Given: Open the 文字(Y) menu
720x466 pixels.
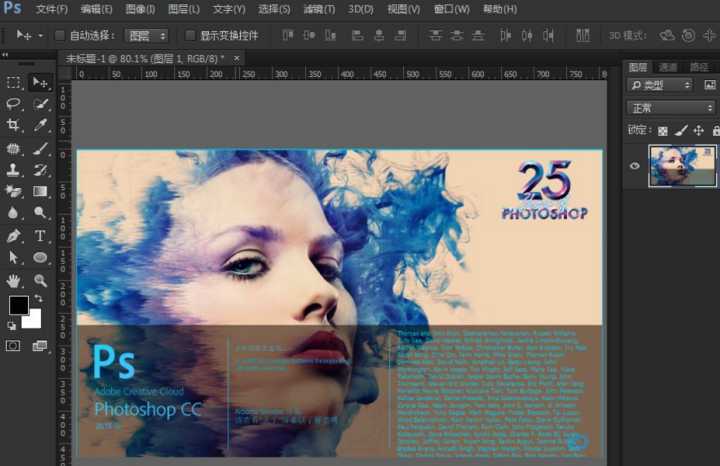Looking at the screenshot, I should (229, 9).
